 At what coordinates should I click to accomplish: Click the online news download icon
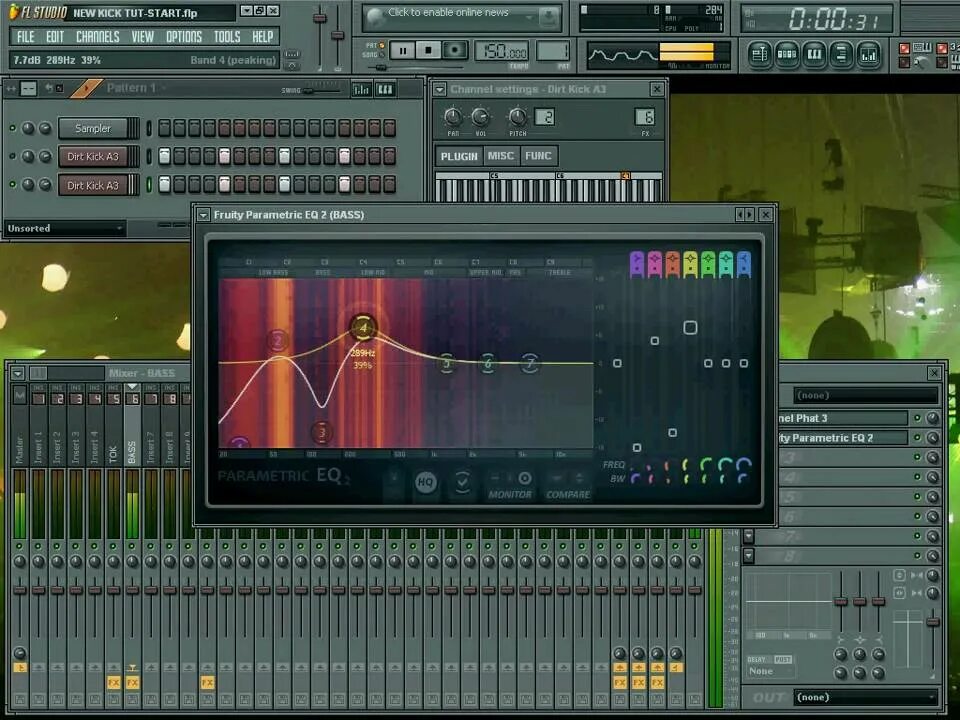pyautogui.click(x=549, y=17)
